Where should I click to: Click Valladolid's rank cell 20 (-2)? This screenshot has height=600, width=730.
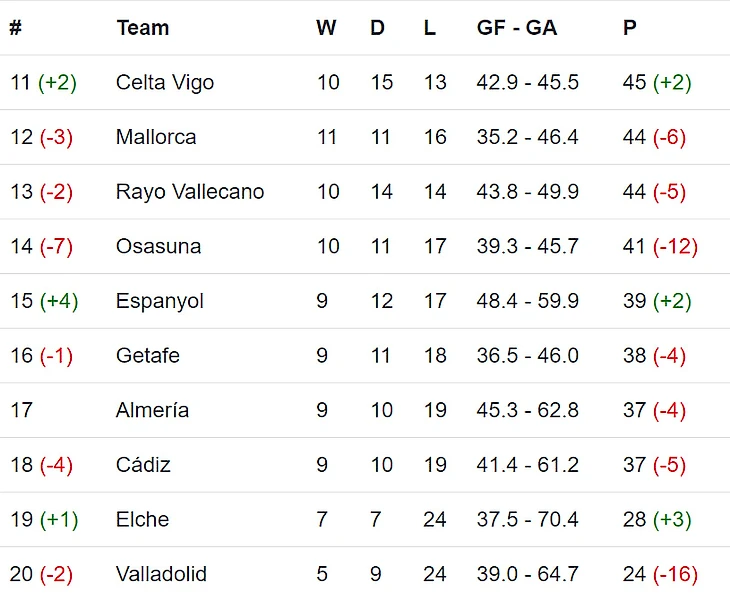point(41,574)
